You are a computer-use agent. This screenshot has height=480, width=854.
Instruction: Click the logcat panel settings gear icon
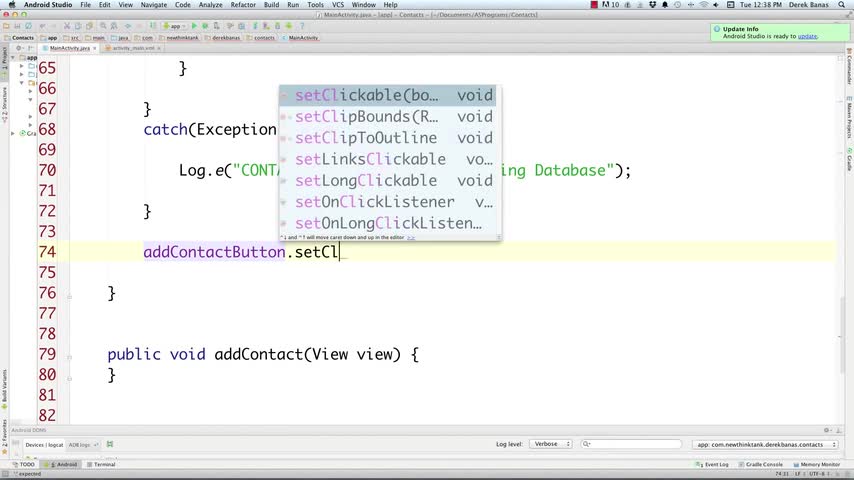click(x=827, y=430)
